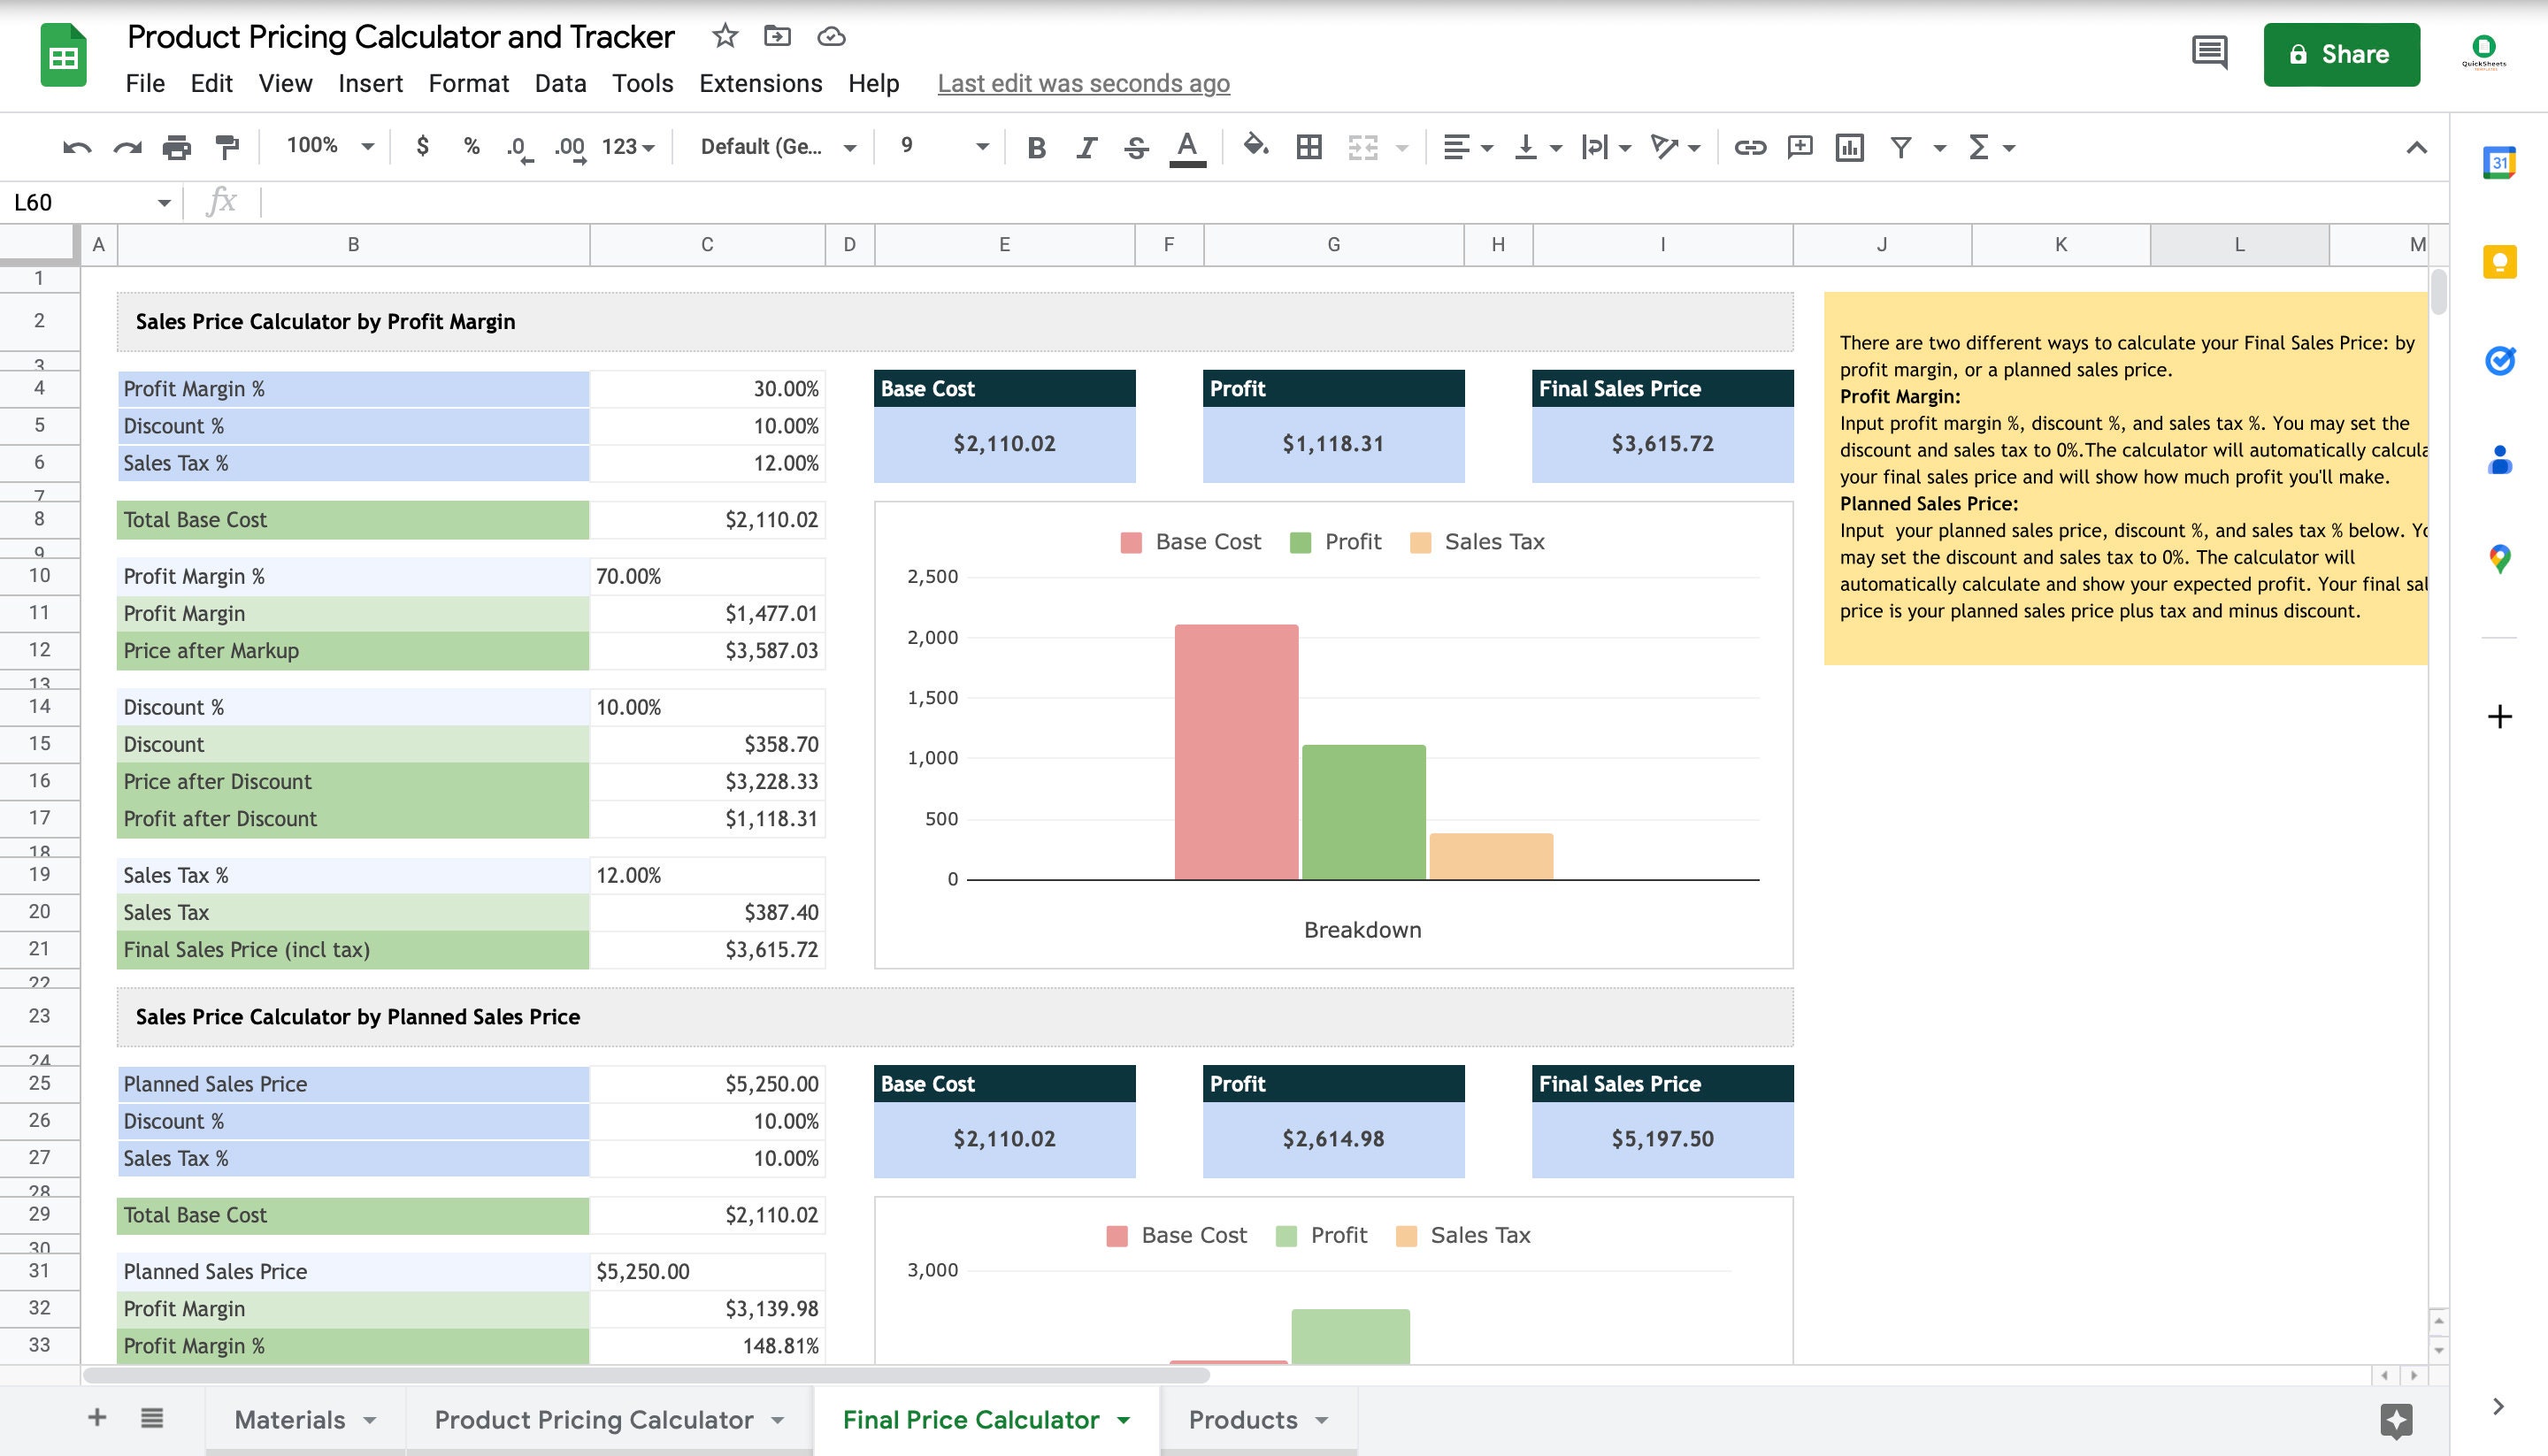Add a new sheet with the plus button
Screen dimensions: 2548x1456
tap(96, 1417)
